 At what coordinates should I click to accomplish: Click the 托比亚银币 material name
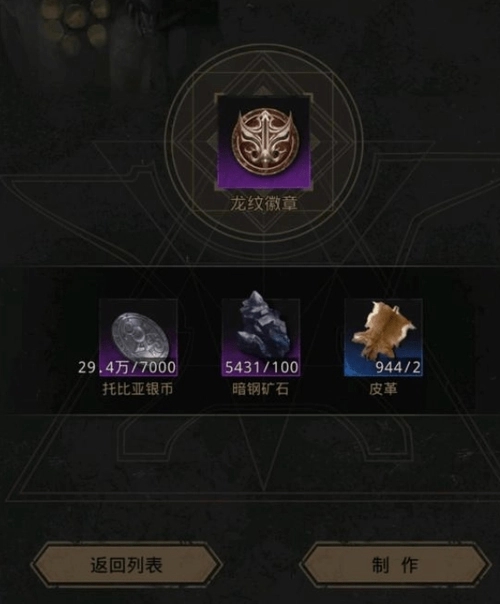(138, 389)
